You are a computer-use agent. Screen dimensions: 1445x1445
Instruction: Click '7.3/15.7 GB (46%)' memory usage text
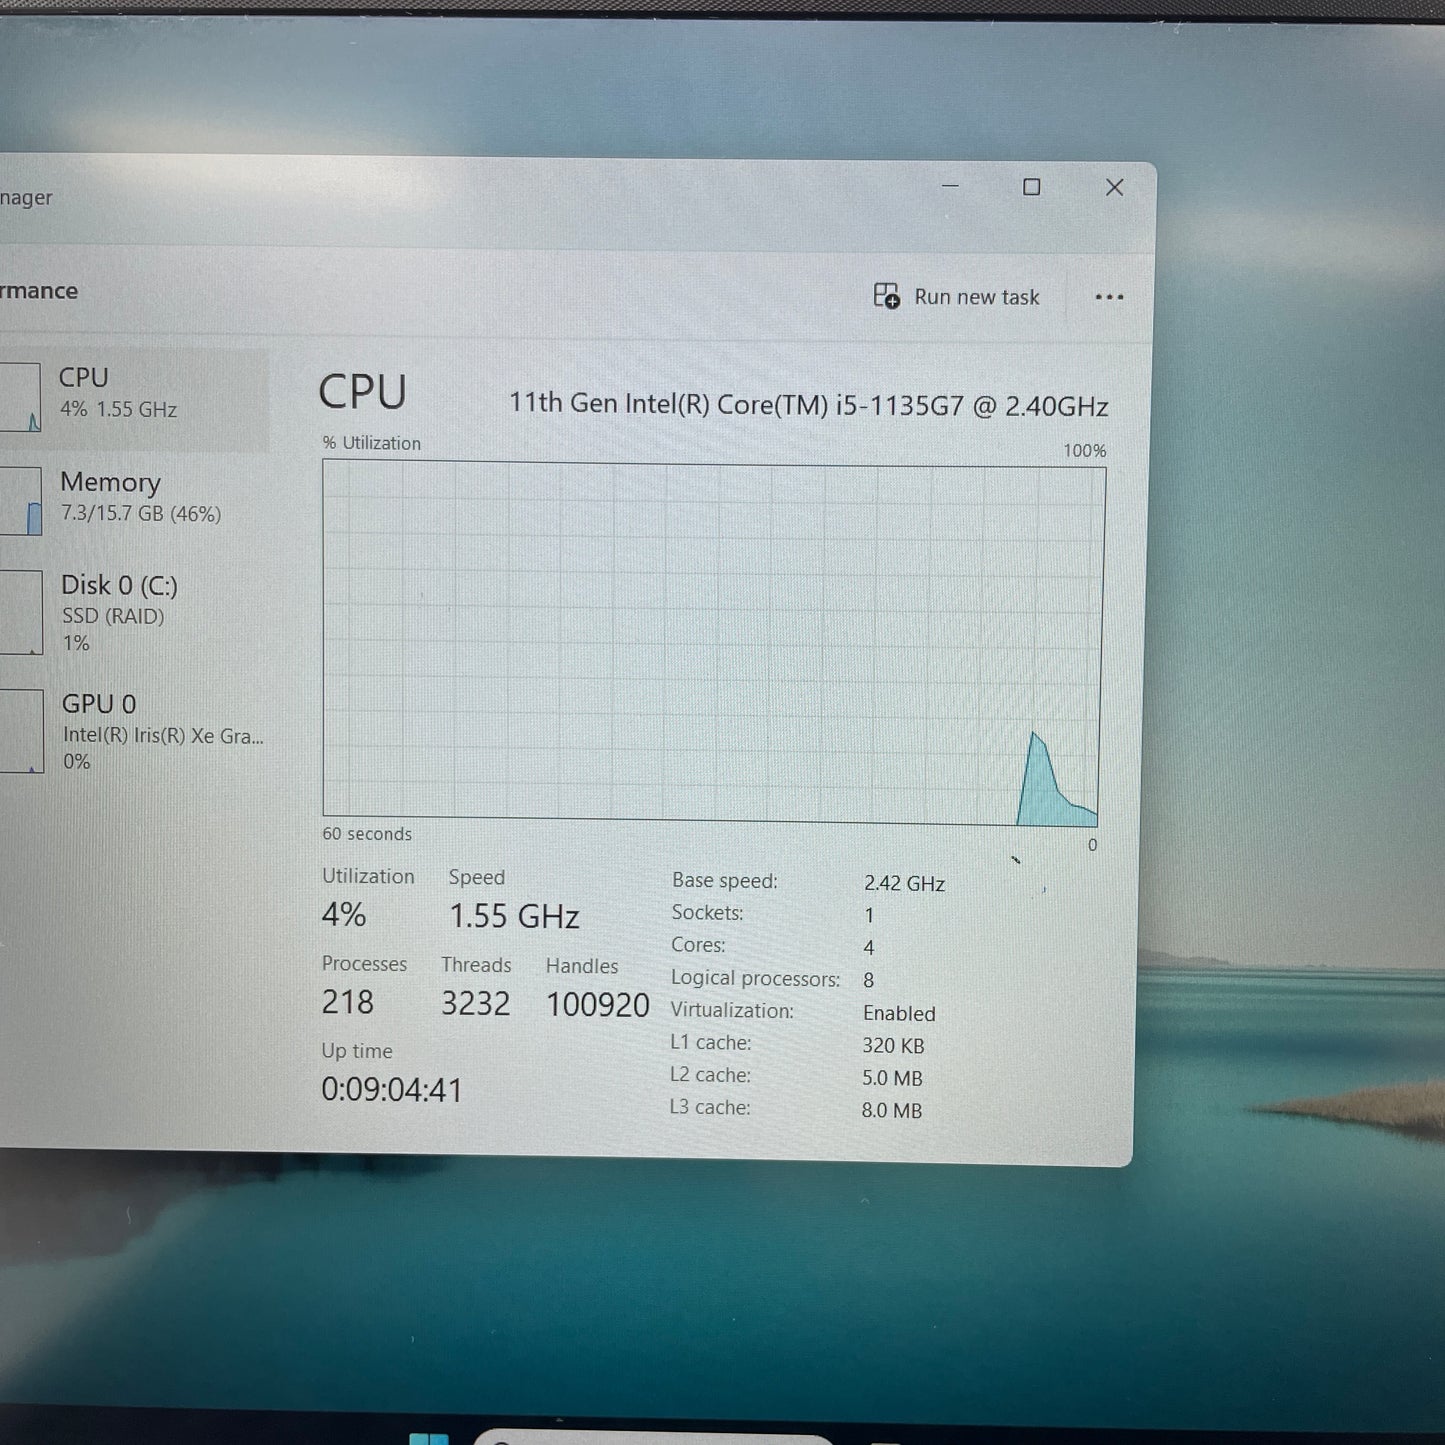tap(141, 513)
